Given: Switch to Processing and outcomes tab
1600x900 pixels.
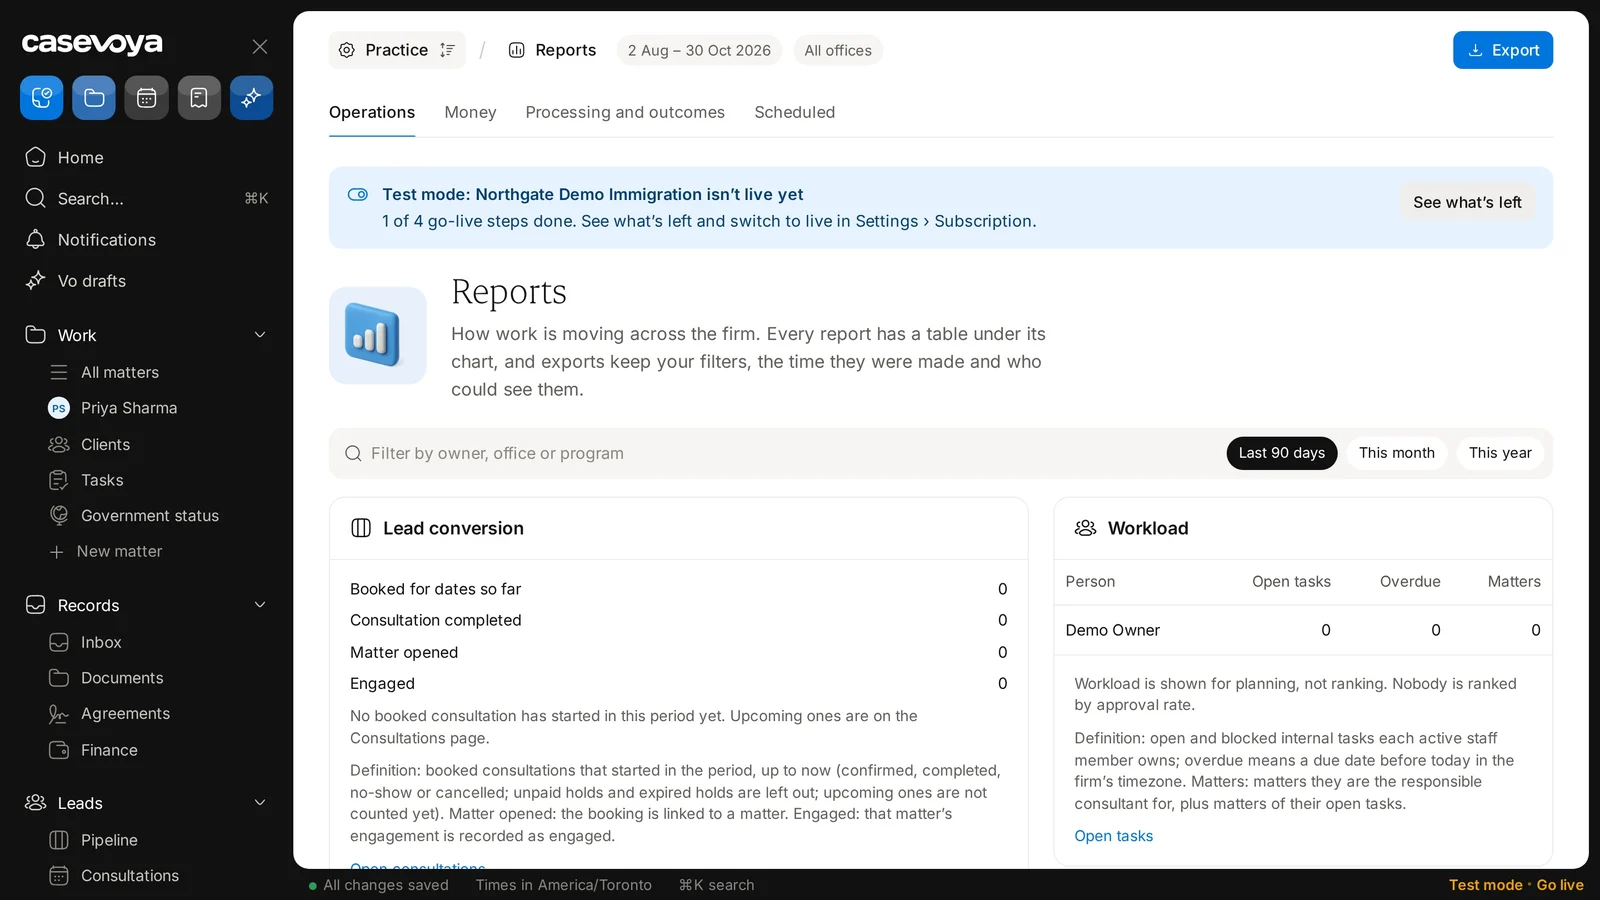Looking at the screenshot, I should point(625,112).
